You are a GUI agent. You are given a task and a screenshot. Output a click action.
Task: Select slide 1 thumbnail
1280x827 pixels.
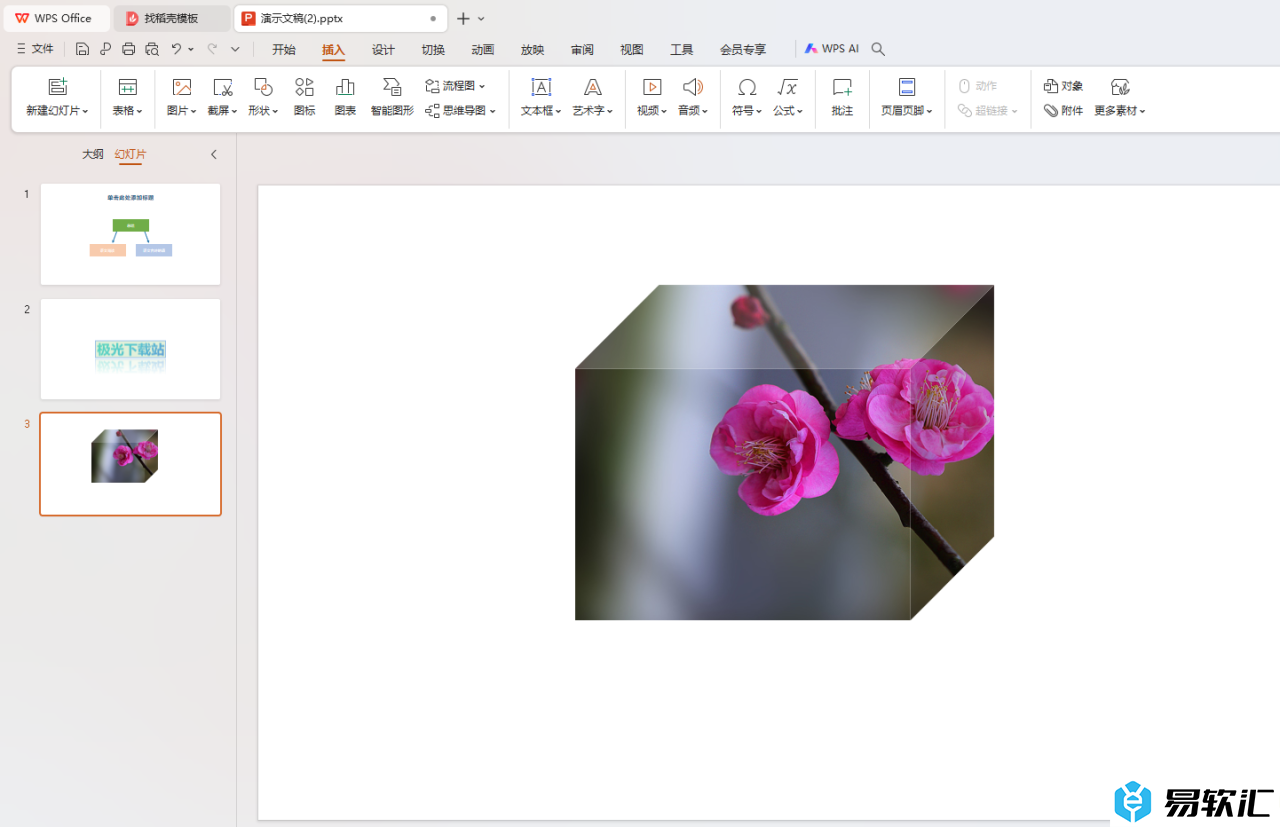click(130, 234)
